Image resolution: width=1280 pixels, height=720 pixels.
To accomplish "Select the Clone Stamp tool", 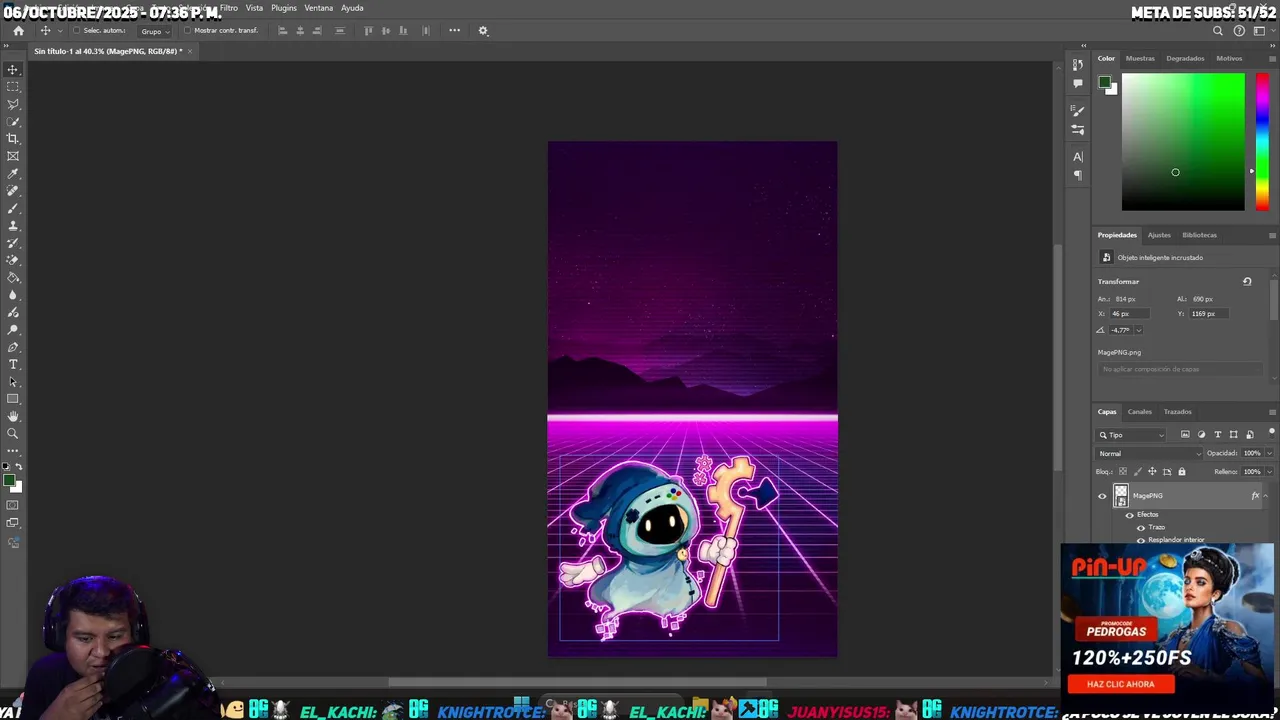I will point(13,226).
